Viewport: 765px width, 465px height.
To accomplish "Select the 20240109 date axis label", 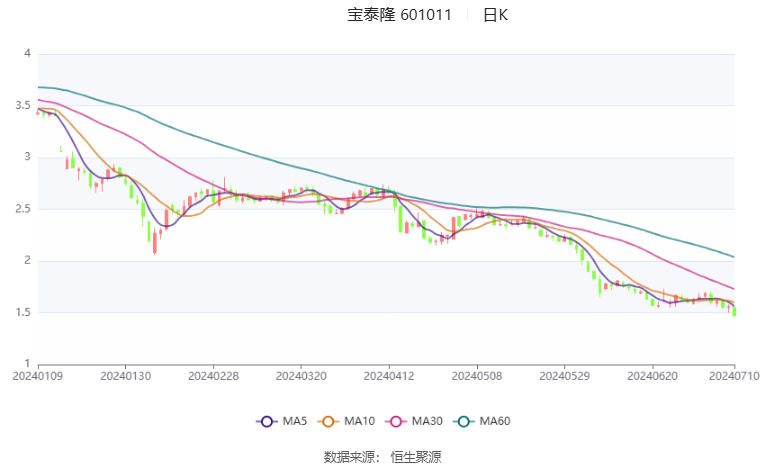I will (38, 376).
